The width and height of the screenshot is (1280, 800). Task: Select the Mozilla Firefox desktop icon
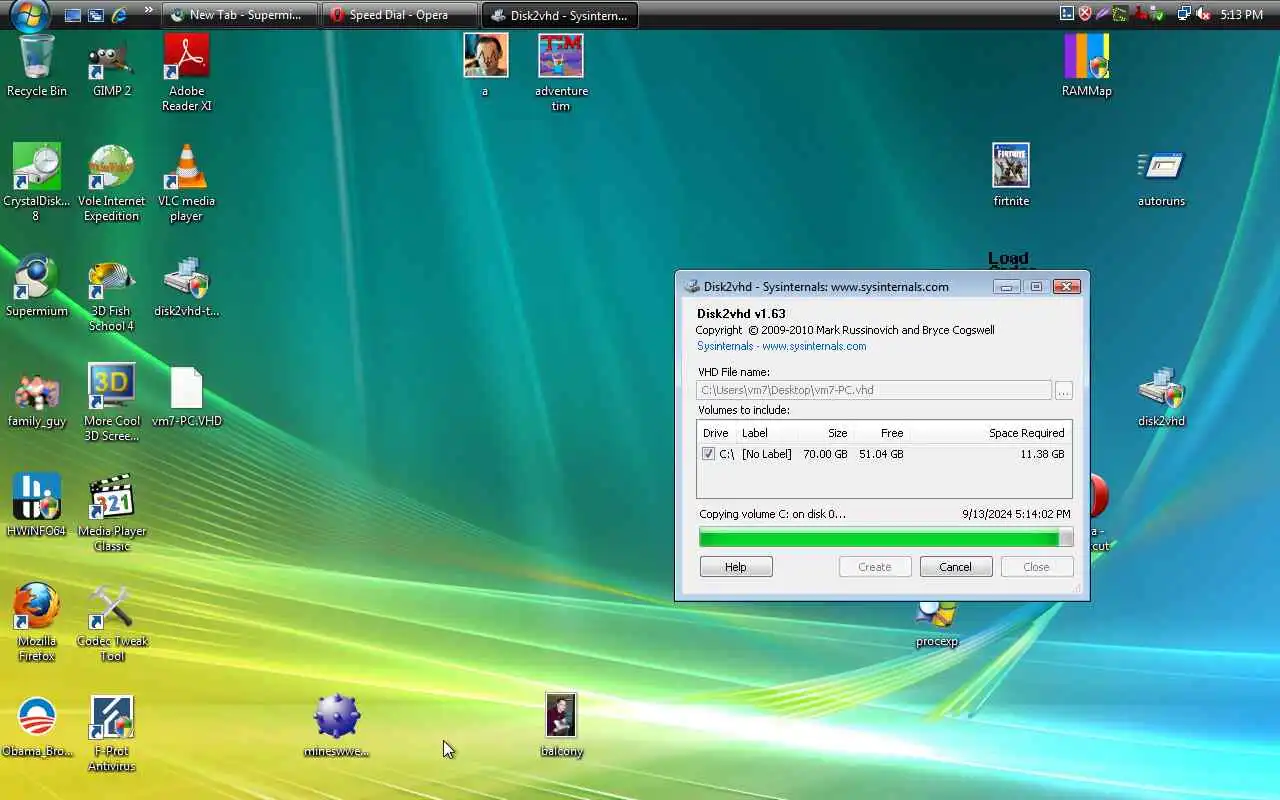point(37,622)
